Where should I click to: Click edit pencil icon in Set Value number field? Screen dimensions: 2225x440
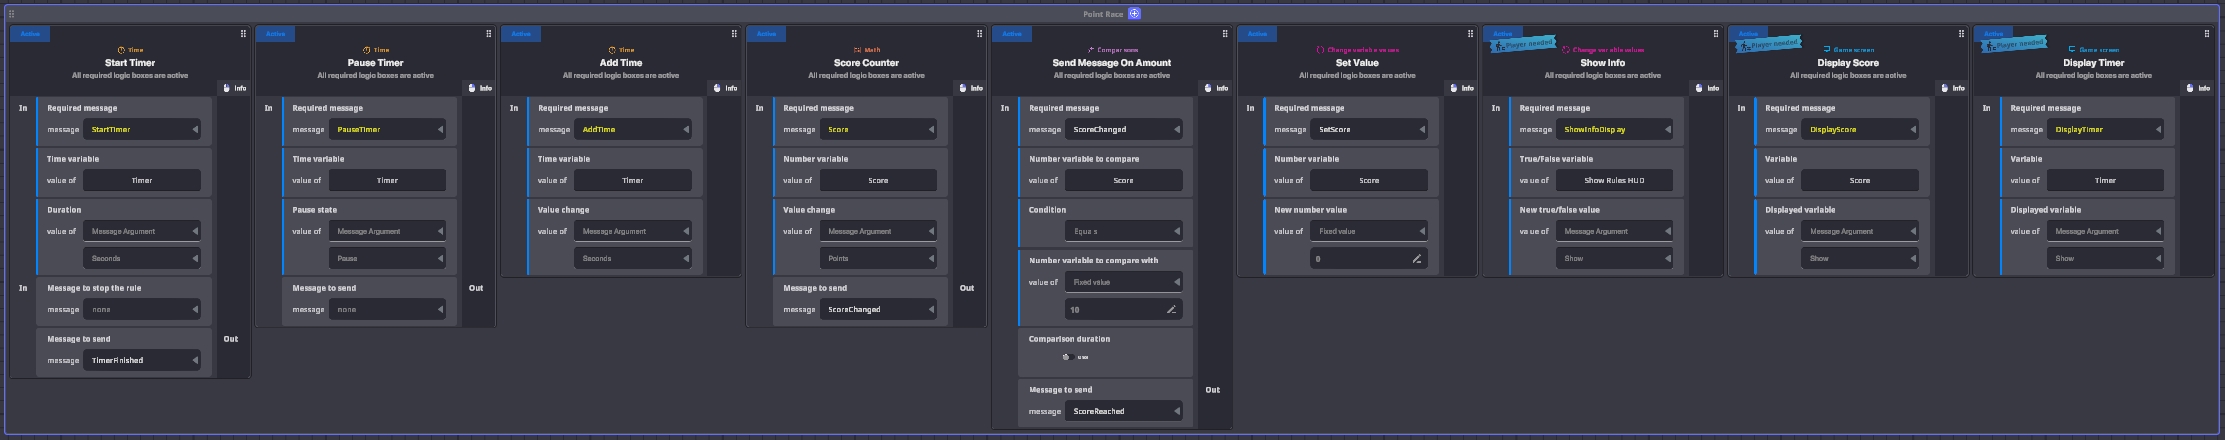[x=1416, y=259]
